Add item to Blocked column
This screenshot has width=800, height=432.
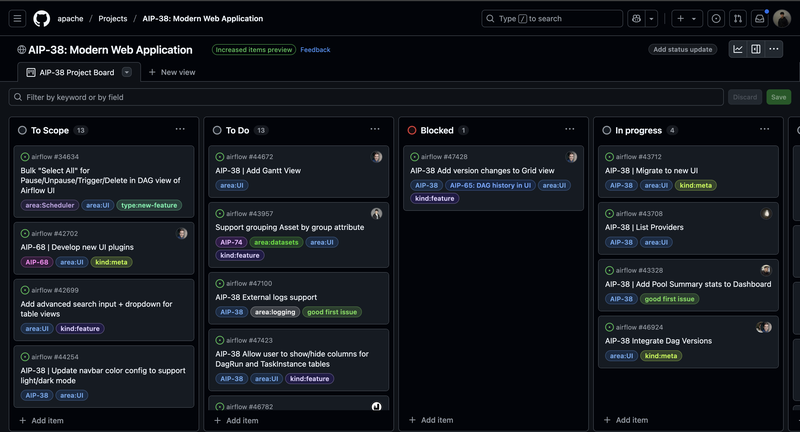pyautogui.click(x=432, y=420)
